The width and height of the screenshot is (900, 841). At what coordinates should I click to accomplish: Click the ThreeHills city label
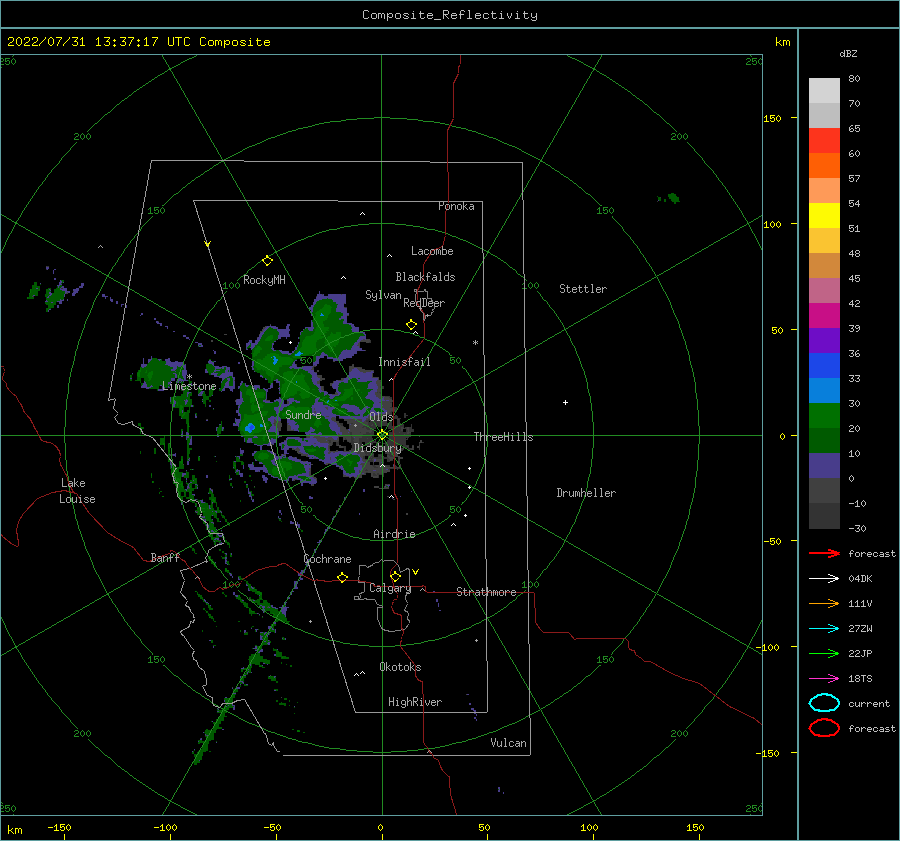tap(503, 437)
